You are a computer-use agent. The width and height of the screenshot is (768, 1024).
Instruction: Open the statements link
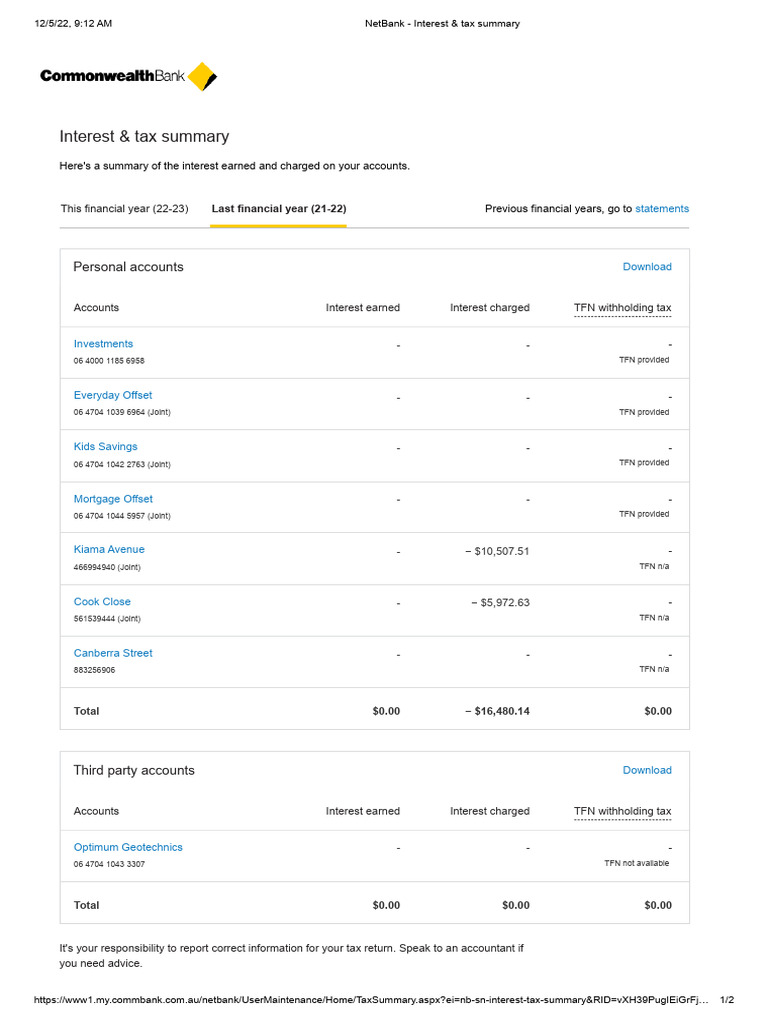click(x=662, y=209)
